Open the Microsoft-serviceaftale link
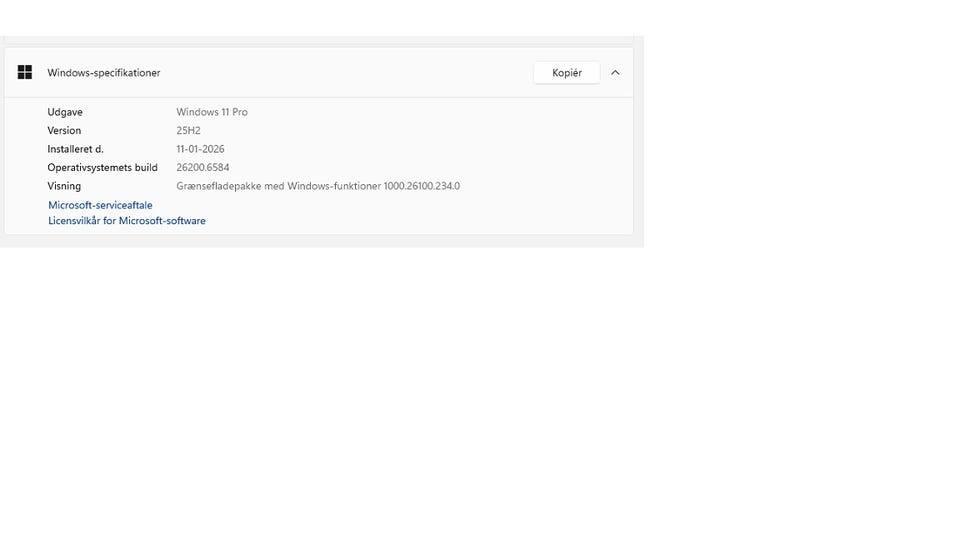The height and width of the screenshot is (540, 960). point(100,205)
